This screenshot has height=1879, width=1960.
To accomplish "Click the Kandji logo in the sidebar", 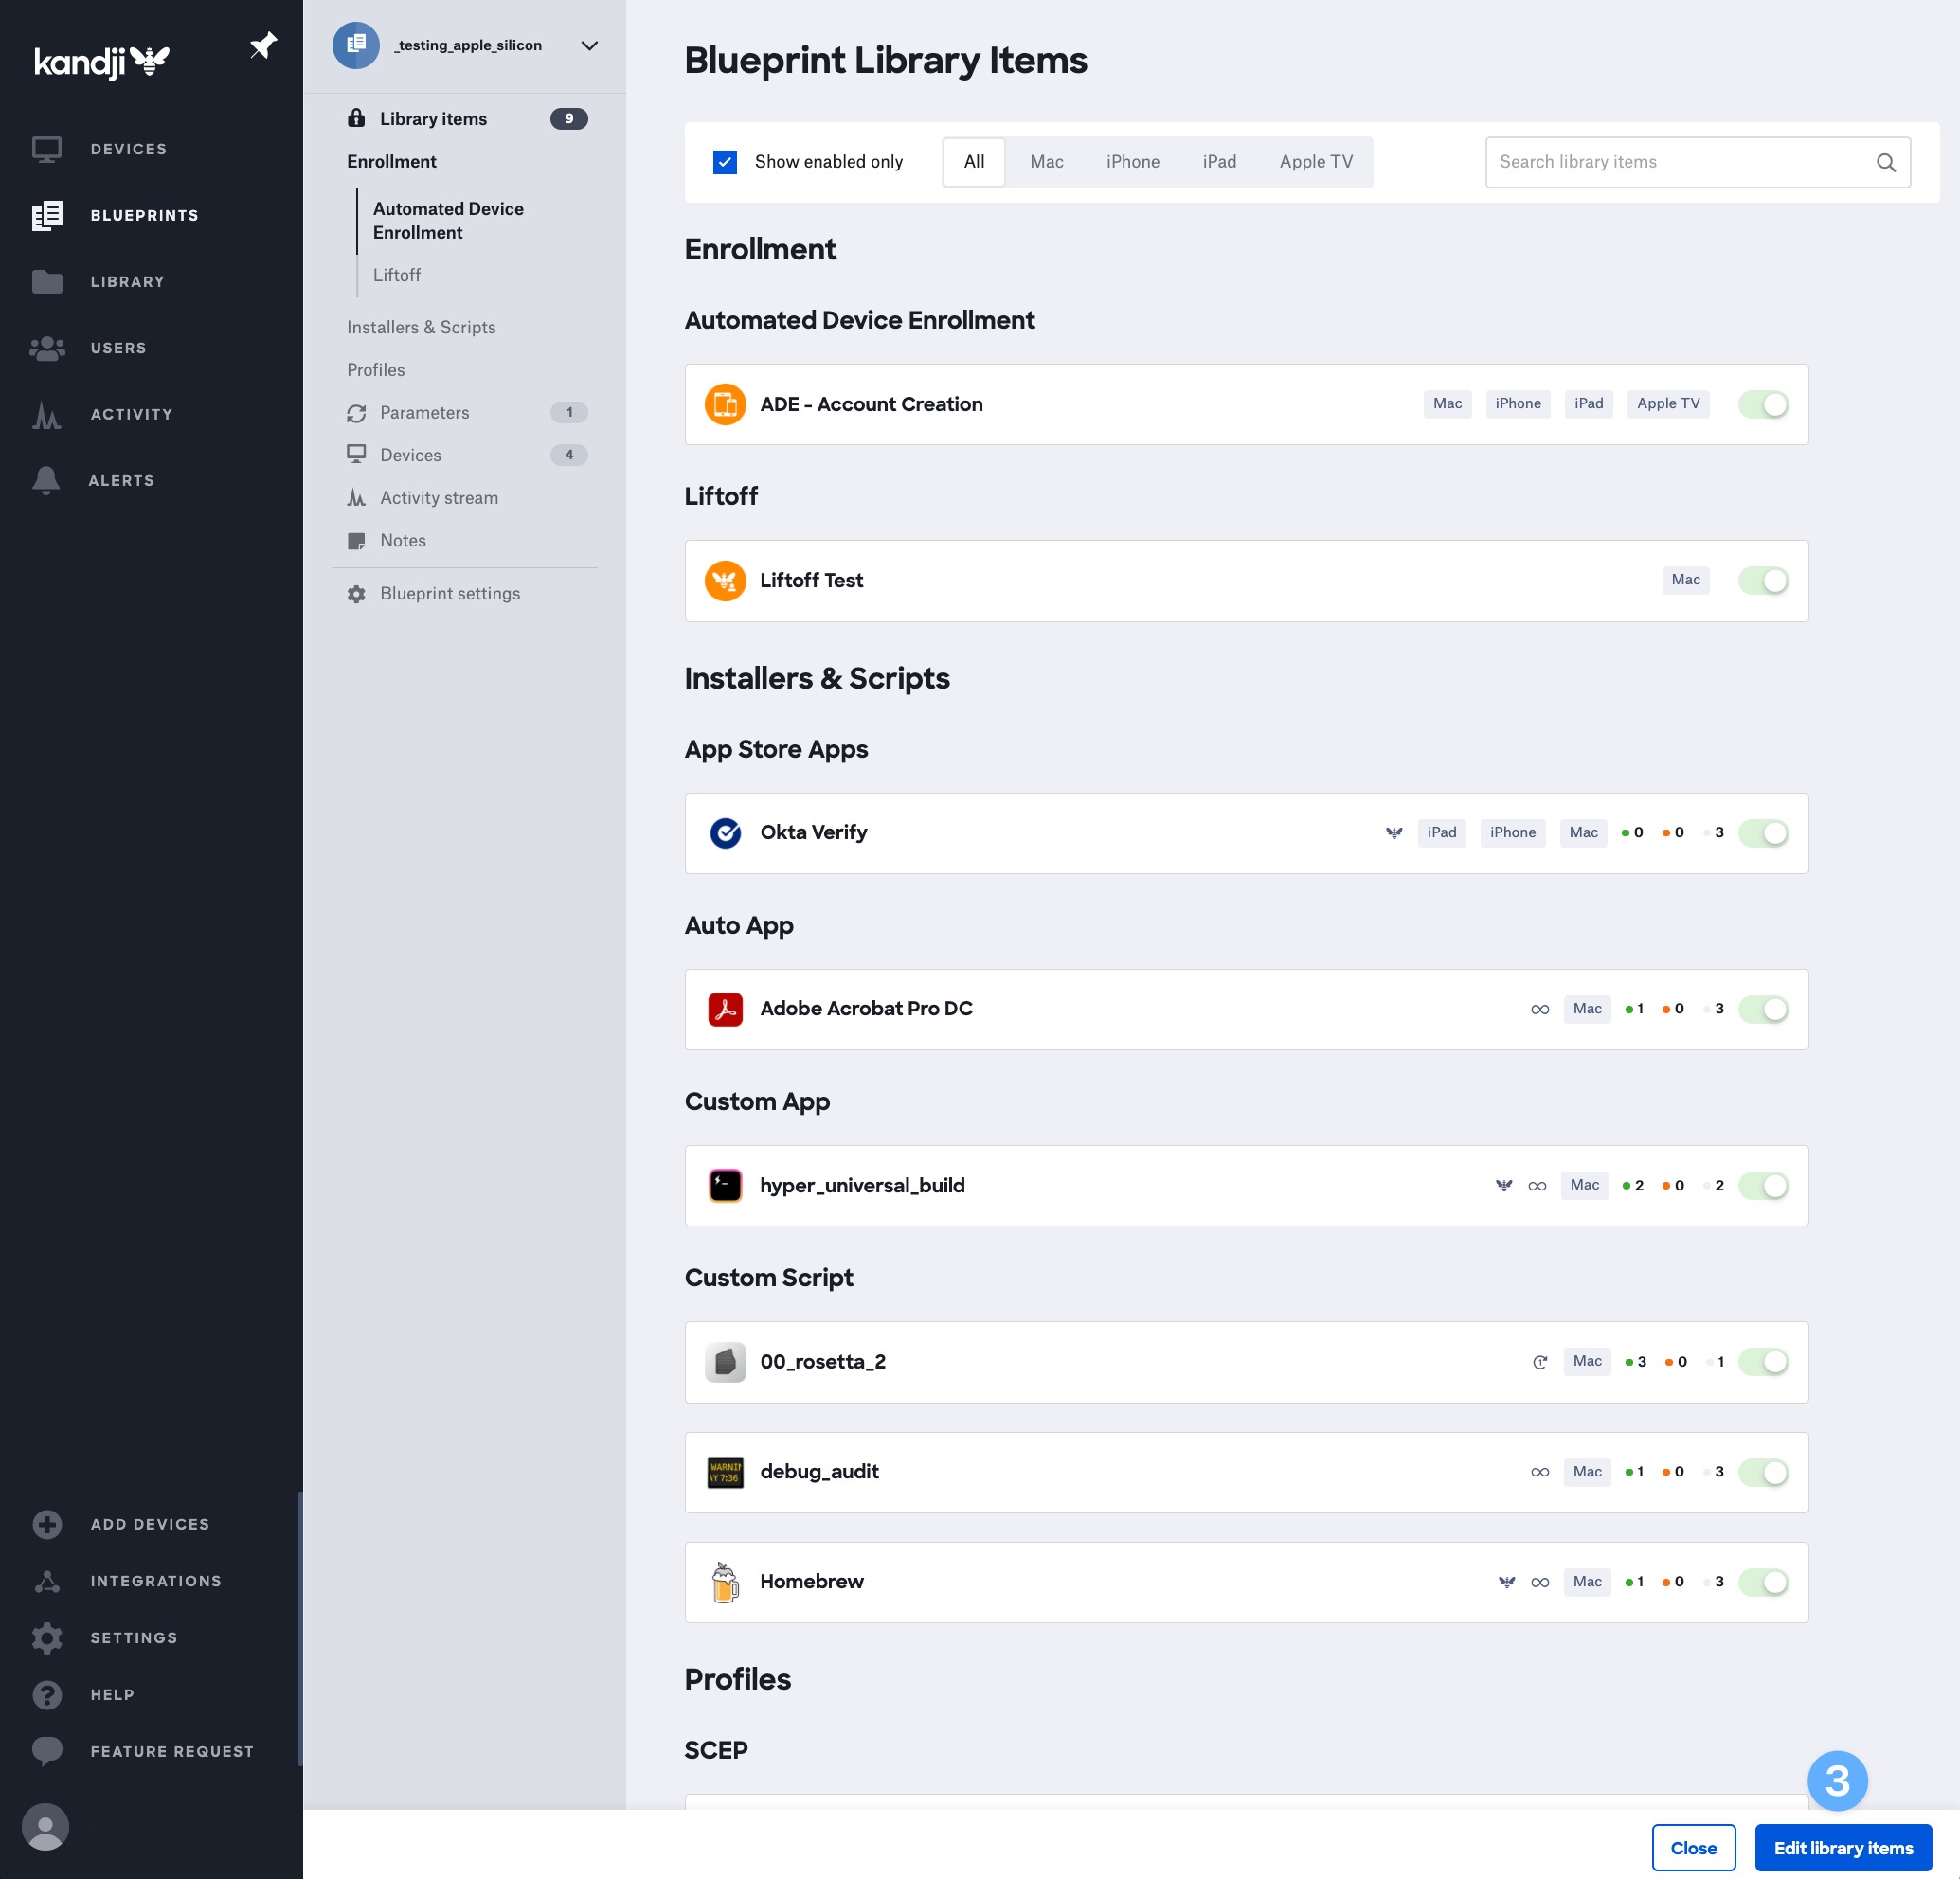I will 100,60.
